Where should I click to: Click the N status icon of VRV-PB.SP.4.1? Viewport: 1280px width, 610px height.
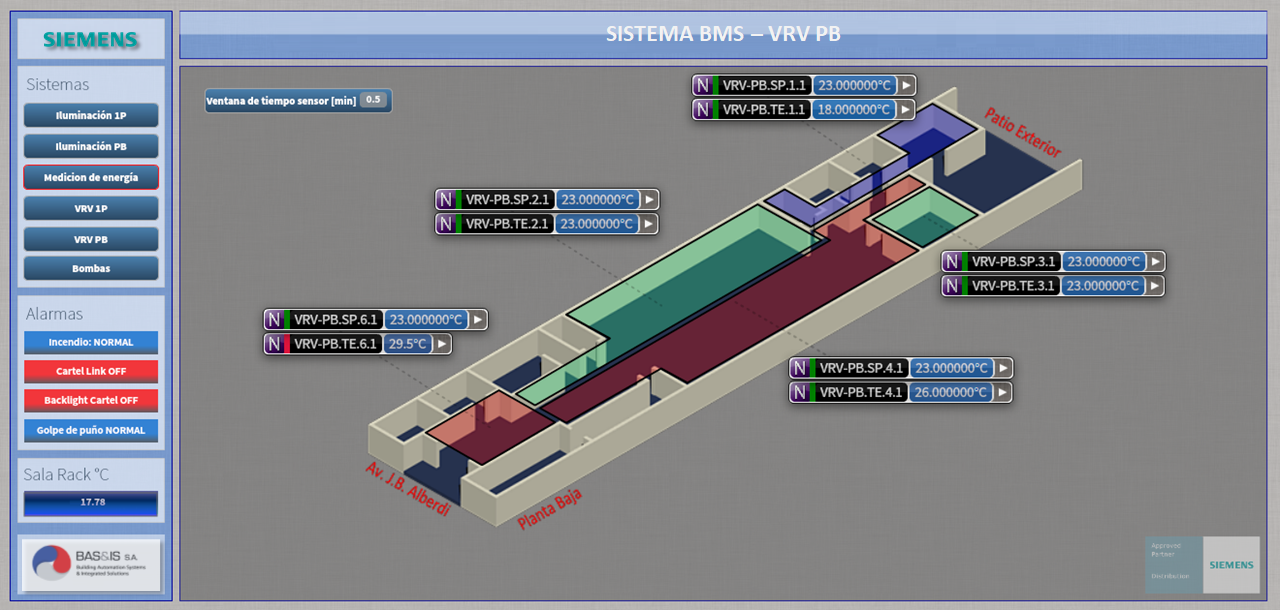(799, 367)
